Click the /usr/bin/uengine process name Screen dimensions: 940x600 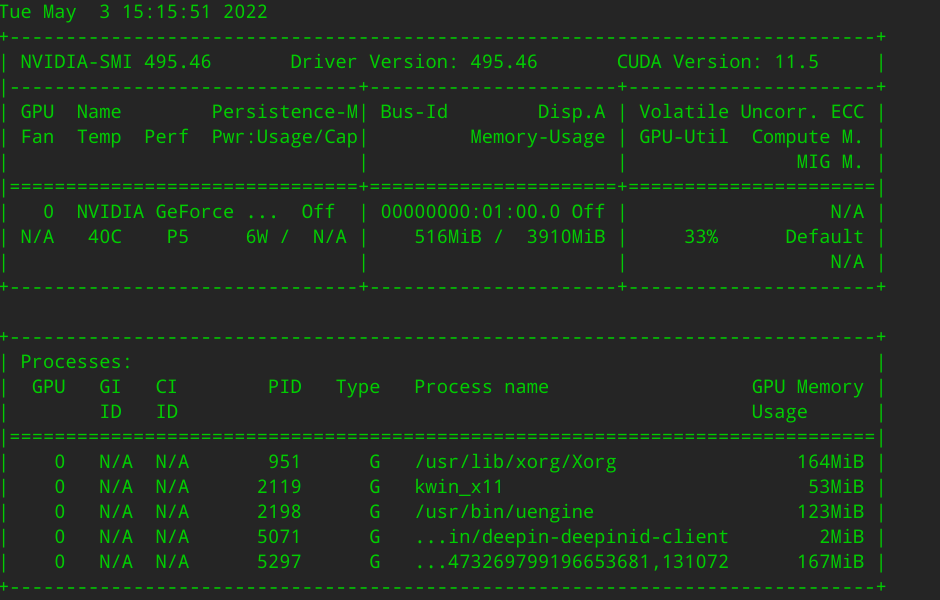(x=504, y=512)
